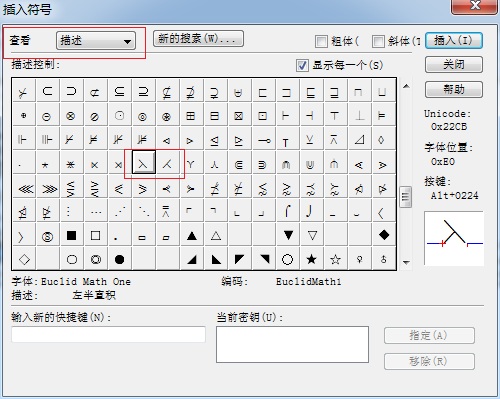Click the symbol grid scrollbar thumb

tap(406, 197)
